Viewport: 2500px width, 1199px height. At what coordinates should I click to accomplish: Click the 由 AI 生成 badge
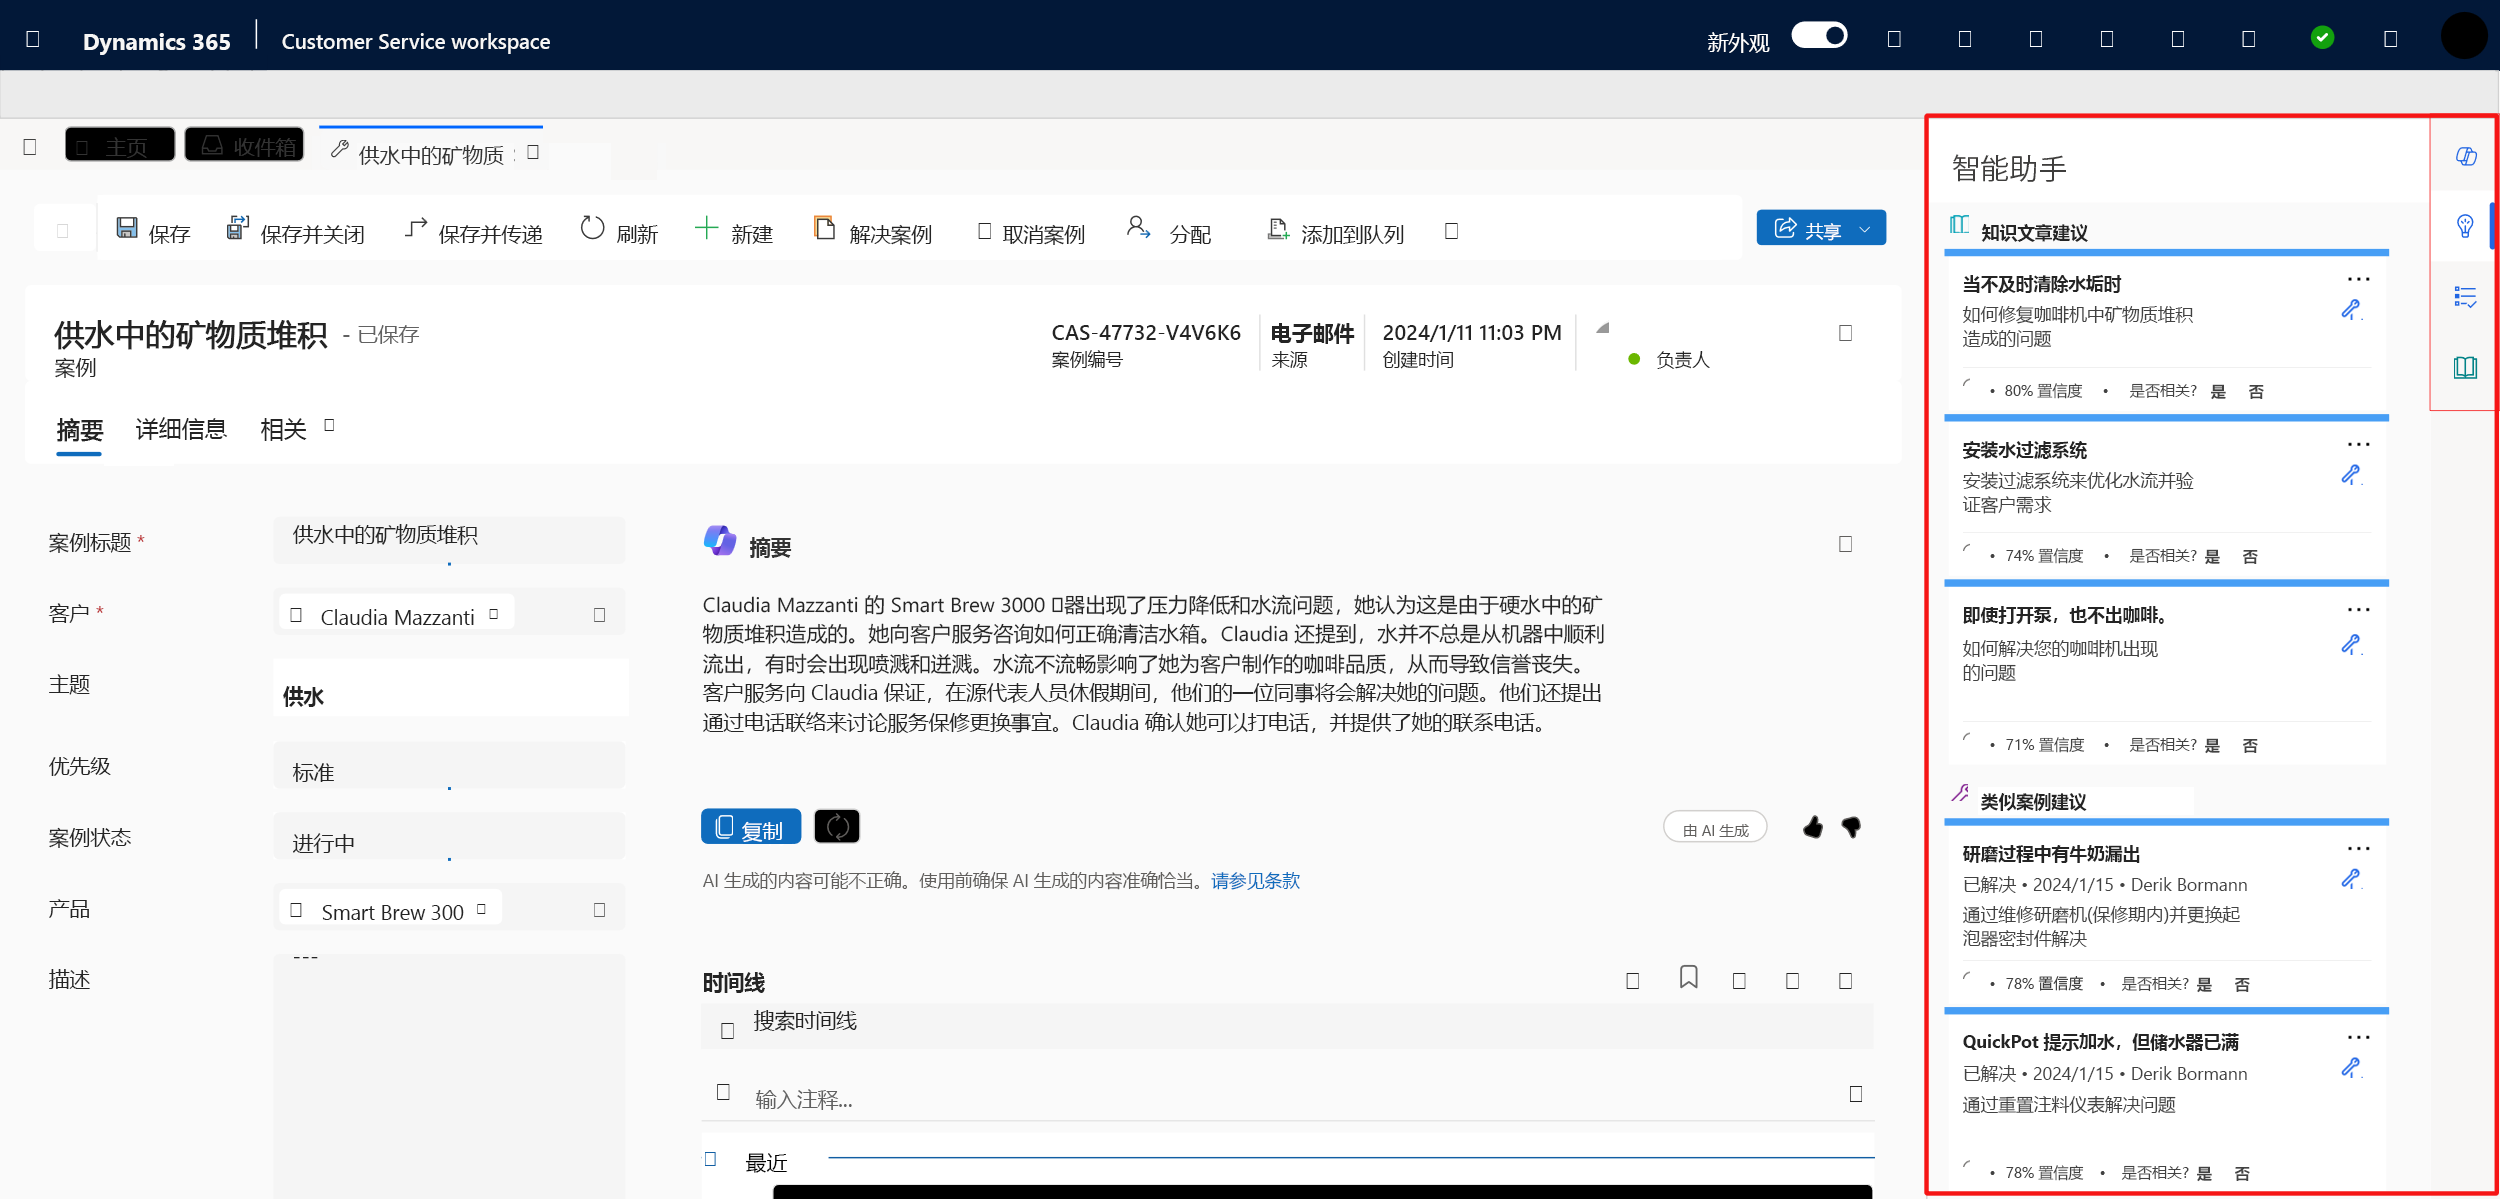[1715, 829]
